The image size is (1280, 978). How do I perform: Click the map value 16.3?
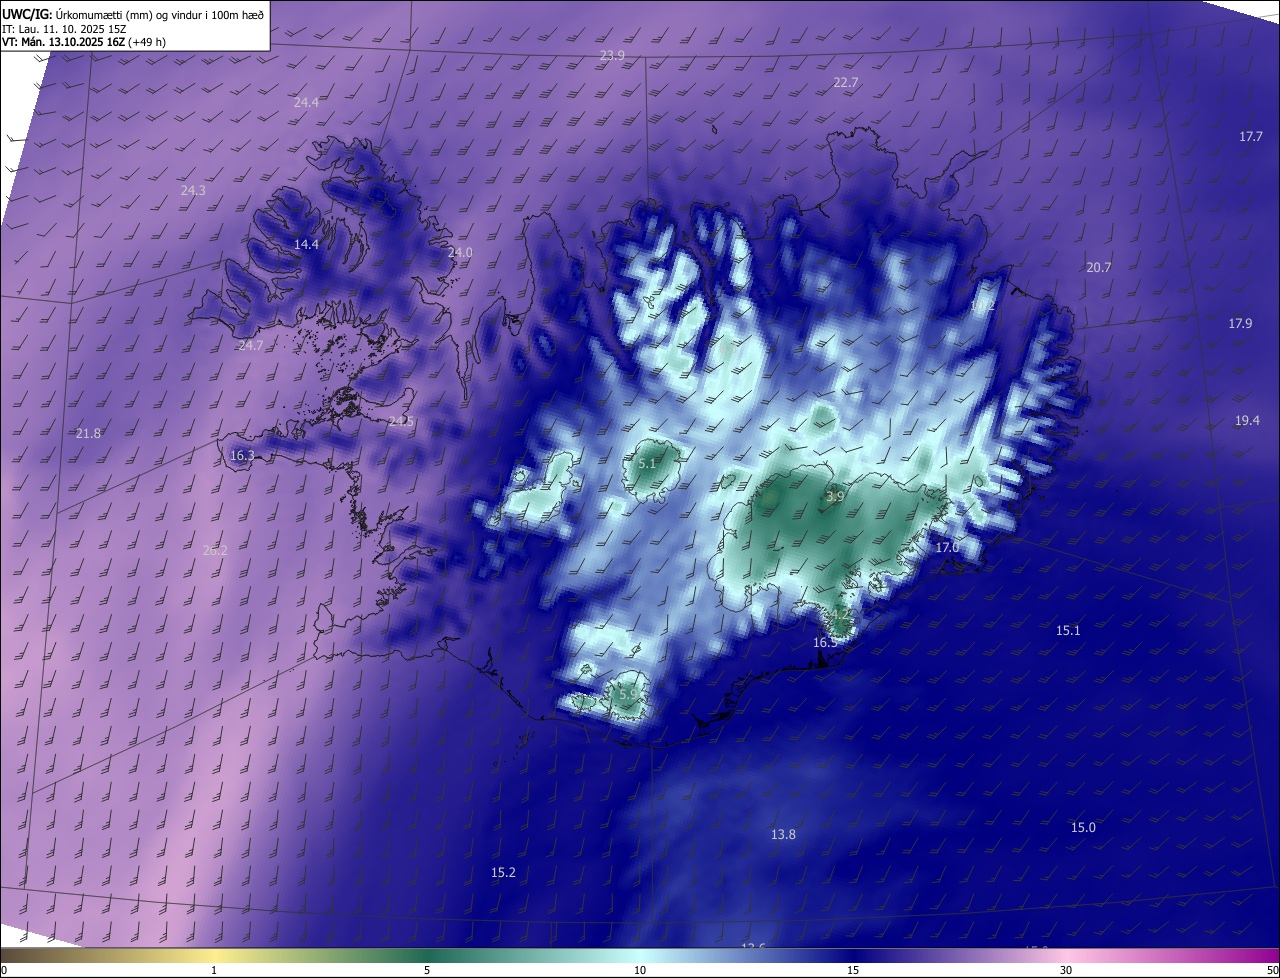242,456
